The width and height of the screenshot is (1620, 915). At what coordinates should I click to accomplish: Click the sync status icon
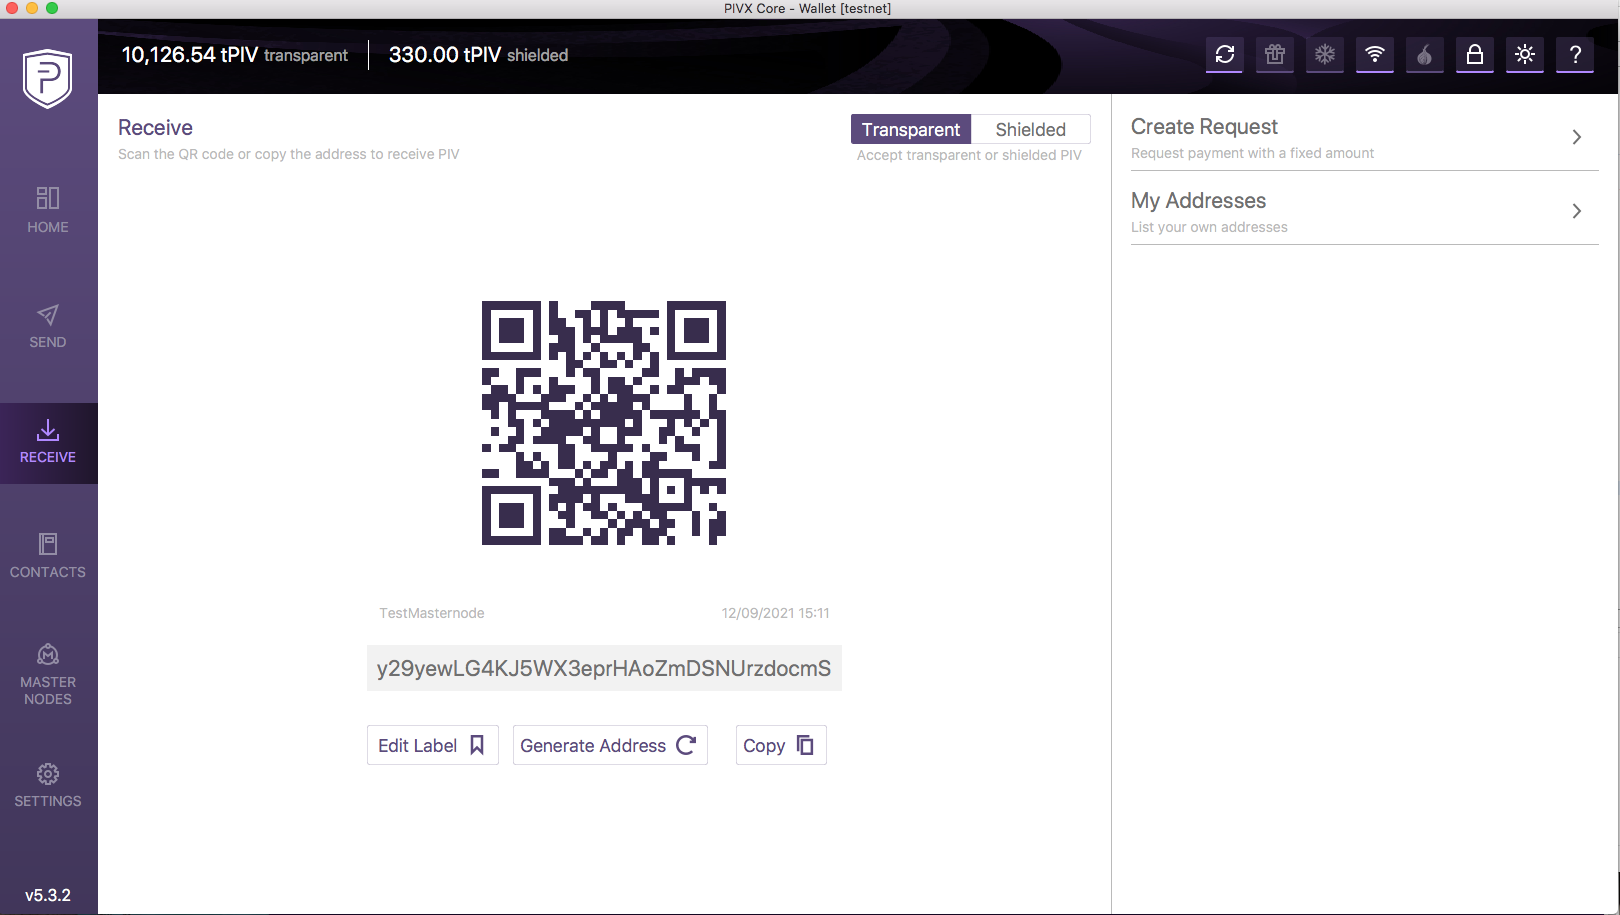coord(1225,54)
